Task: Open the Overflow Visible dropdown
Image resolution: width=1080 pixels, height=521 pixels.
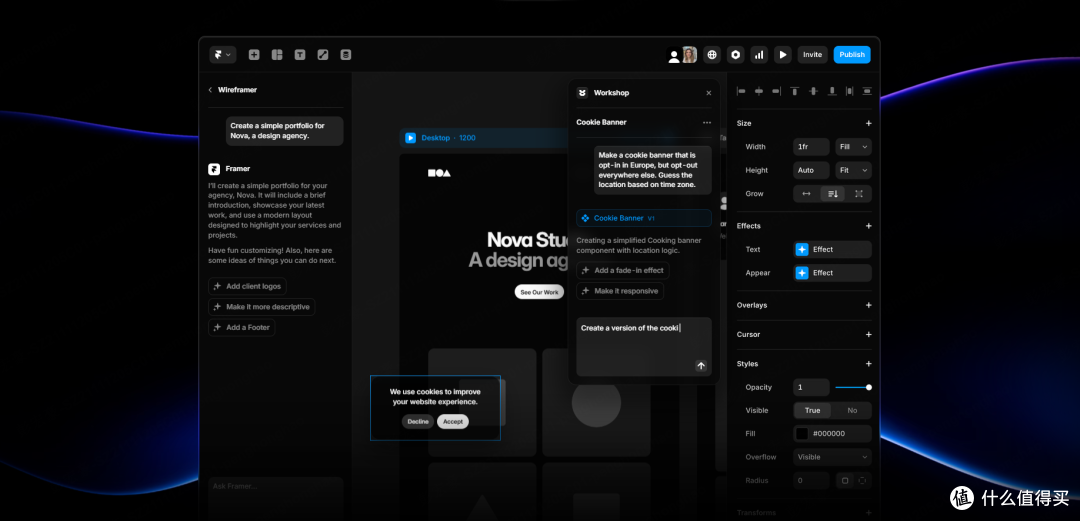Action: point(833,458)
